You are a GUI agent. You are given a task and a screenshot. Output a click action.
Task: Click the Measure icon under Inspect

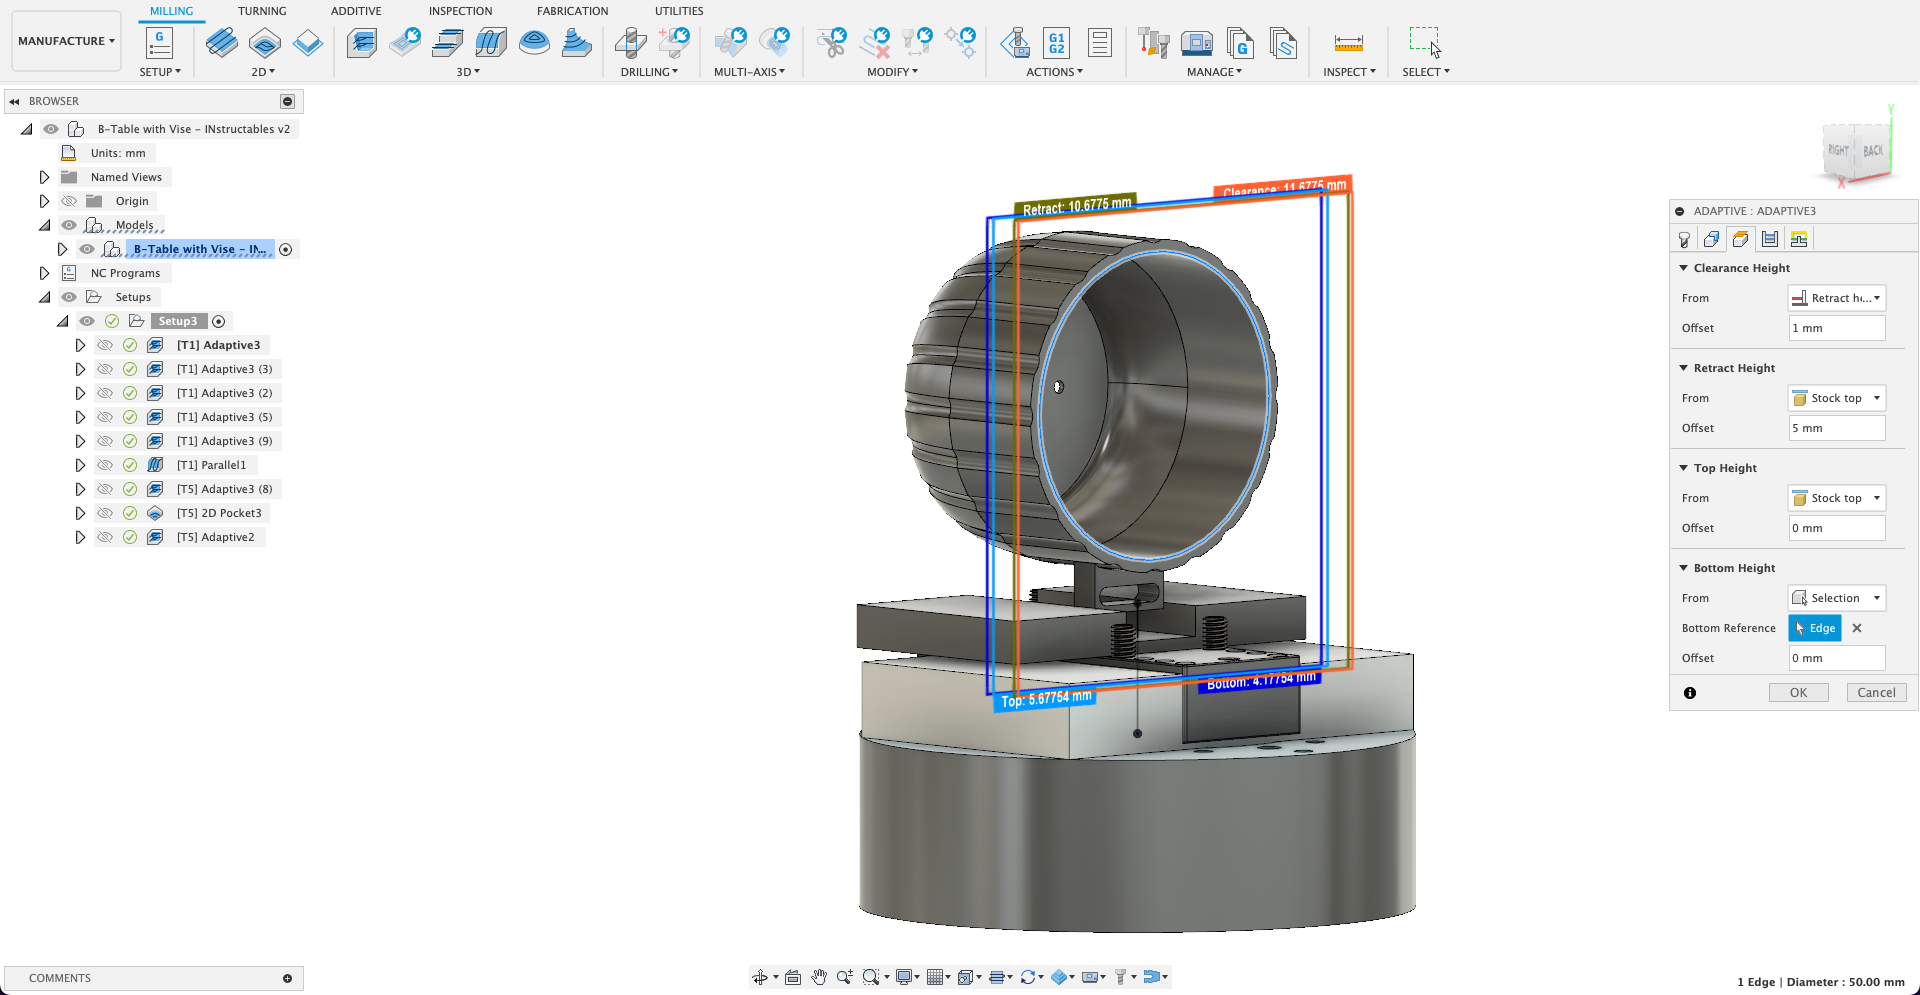[x=1349, y=43]
